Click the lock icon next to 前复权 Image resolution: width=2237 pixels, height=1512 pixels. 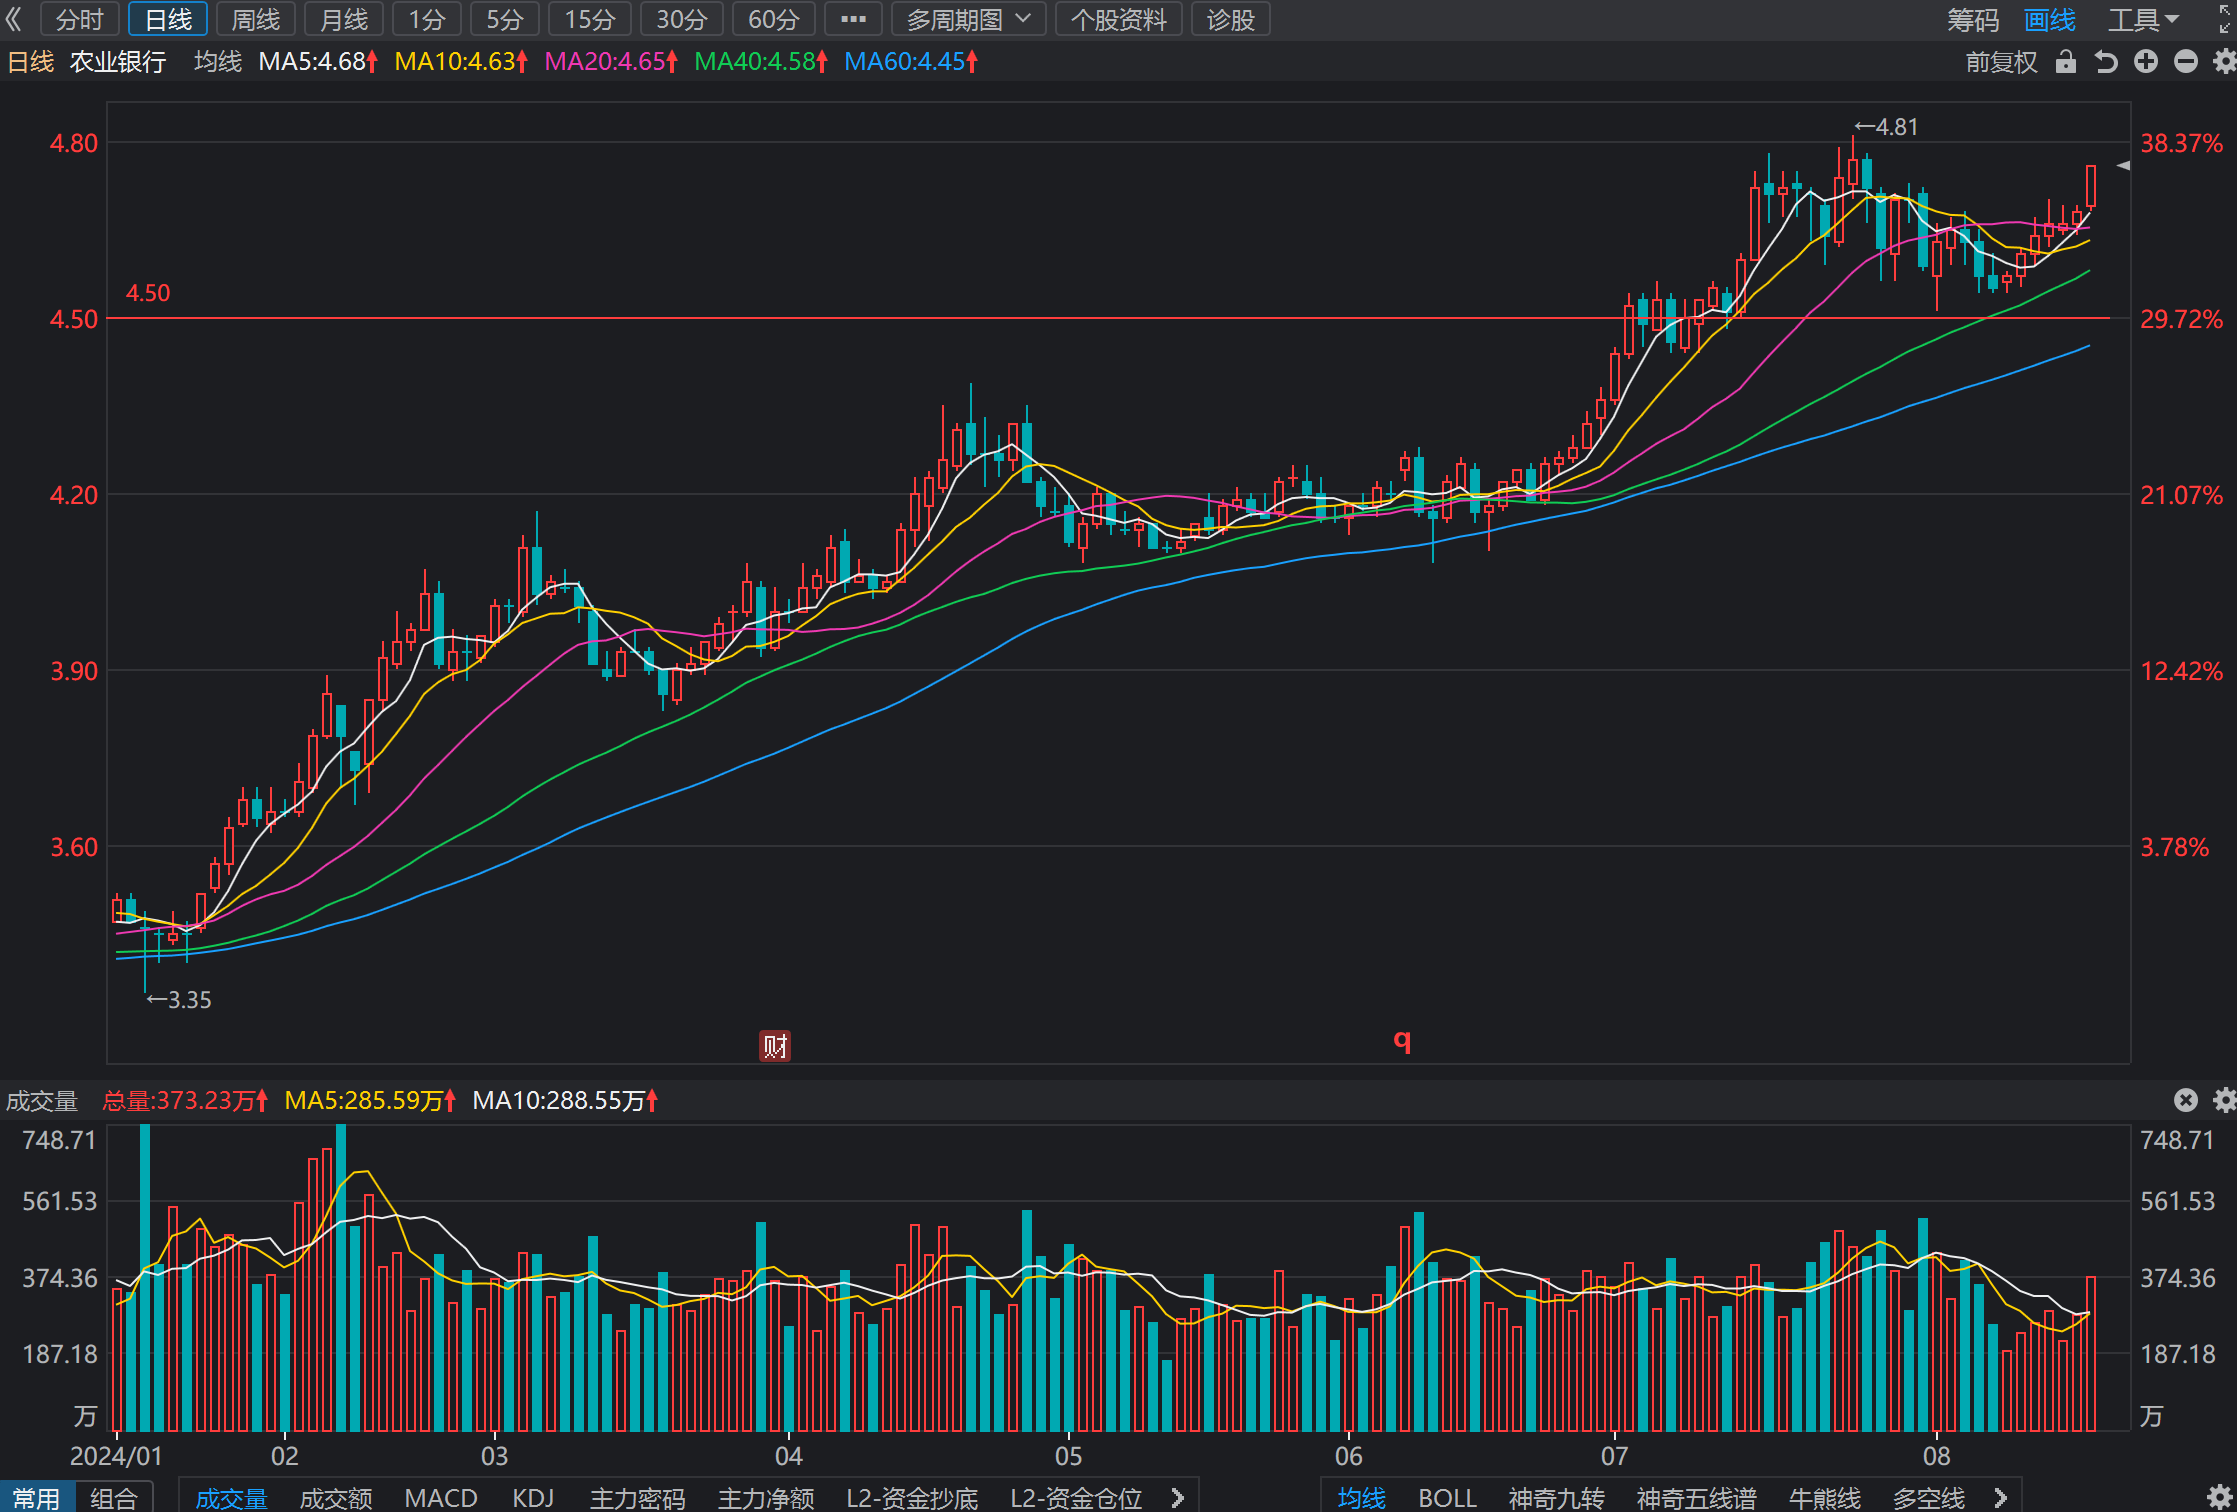pyautogui.click(x=2066, y=62)
